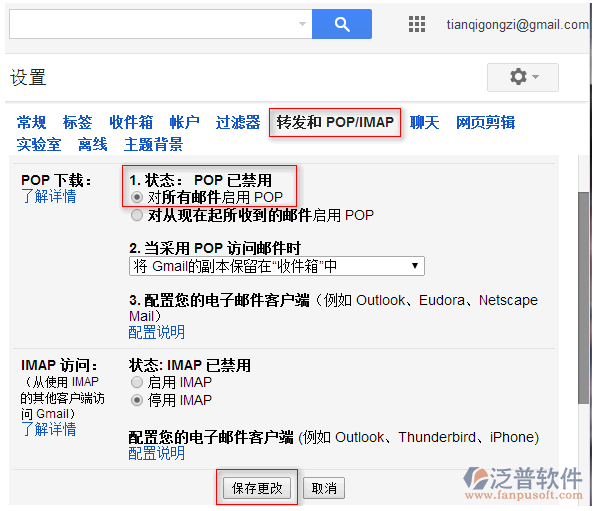Click the blue search magnifier button

[x=342, y=24]
